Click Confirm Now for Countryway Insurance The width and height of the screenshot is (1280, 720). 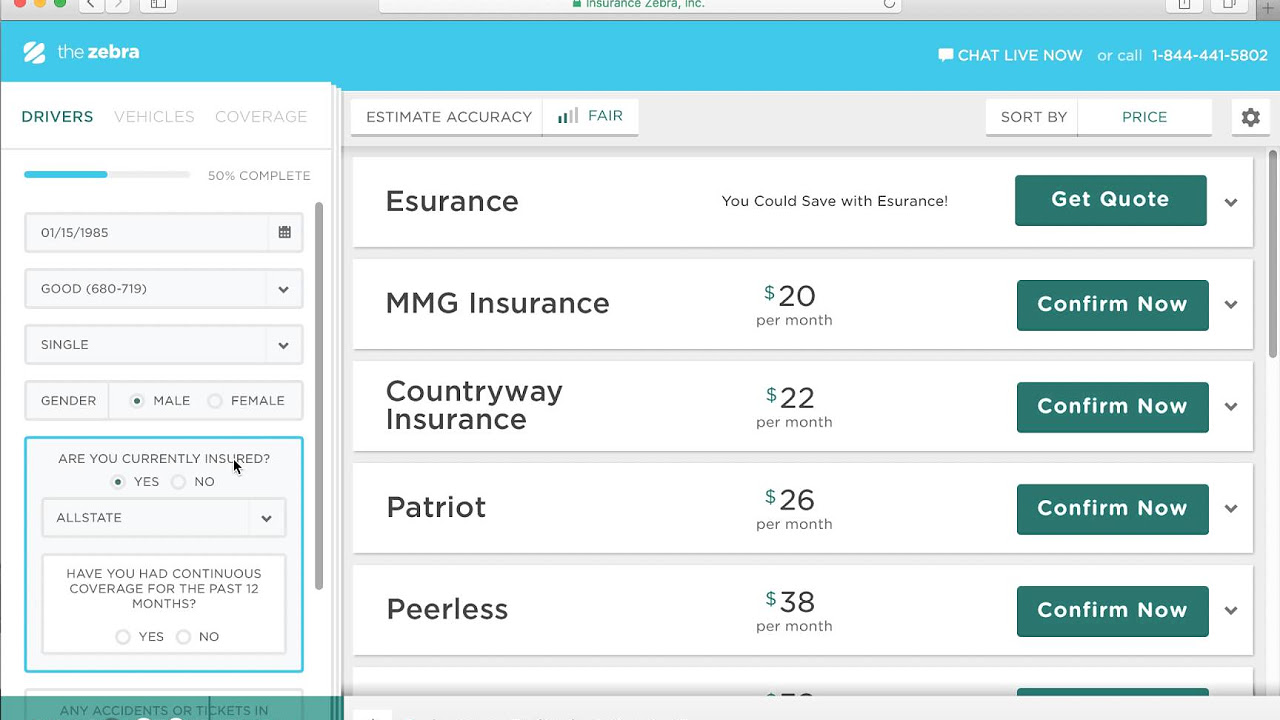pos(1112,407)
